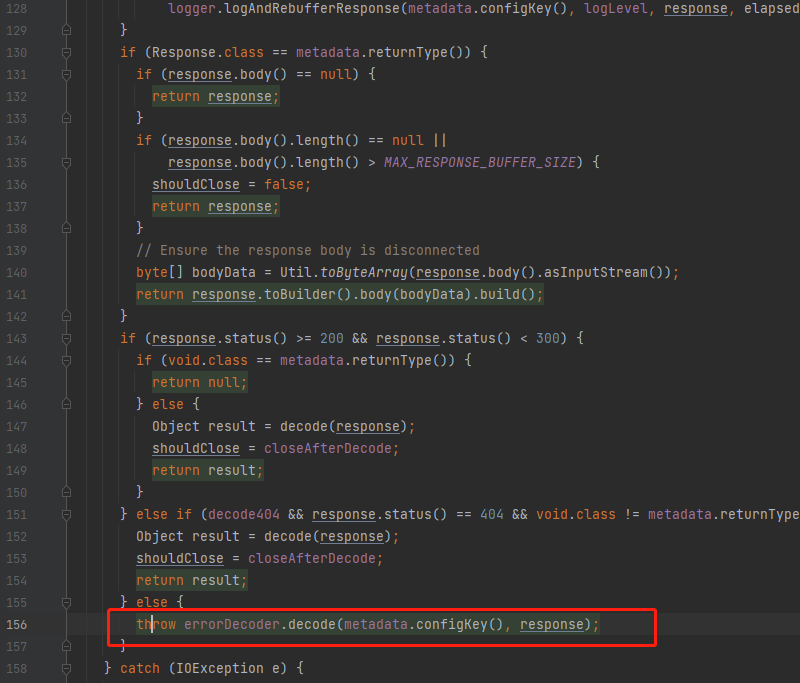Click the highlighted return response on line 132
This screenshot has height=683, width=800.
pyautogui.click(x=215, y=96)
